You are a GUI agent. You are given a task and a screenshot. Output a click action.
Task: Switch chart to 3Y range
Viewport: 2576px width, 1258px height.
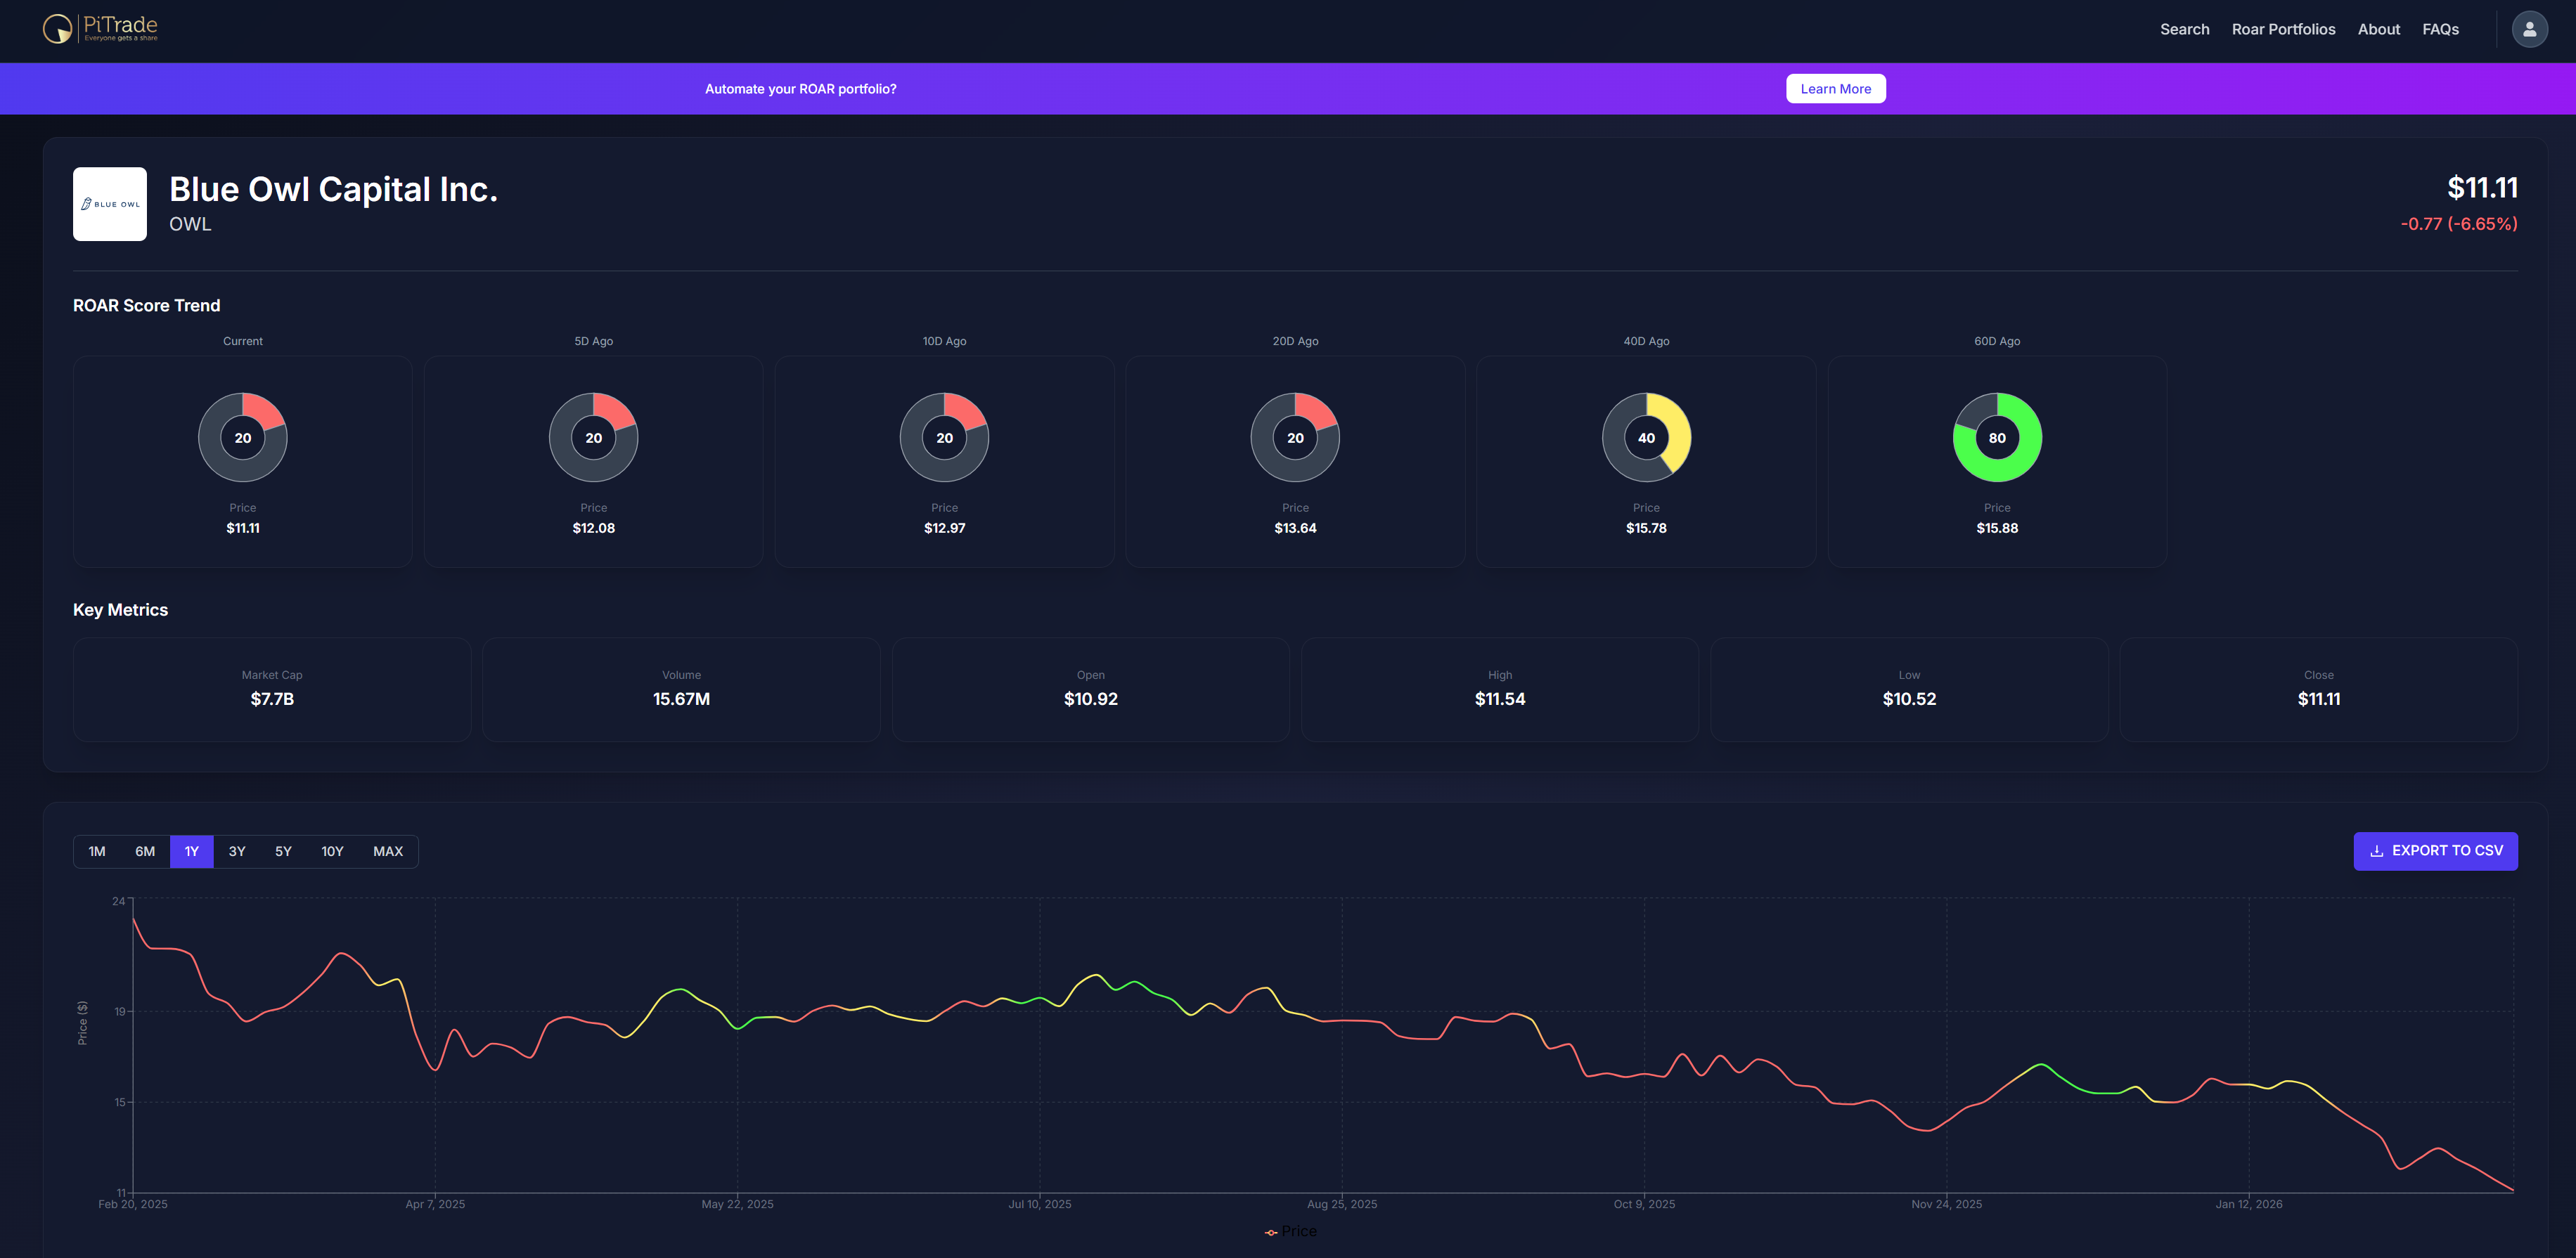tap(237, 851)
